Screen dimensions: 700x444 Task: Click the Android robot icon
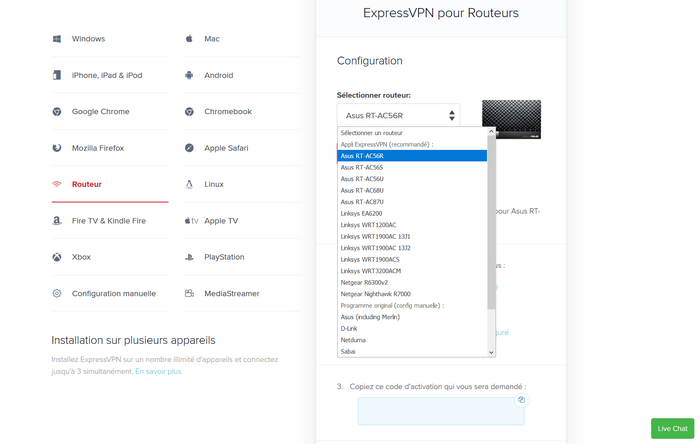coord(189,75)
